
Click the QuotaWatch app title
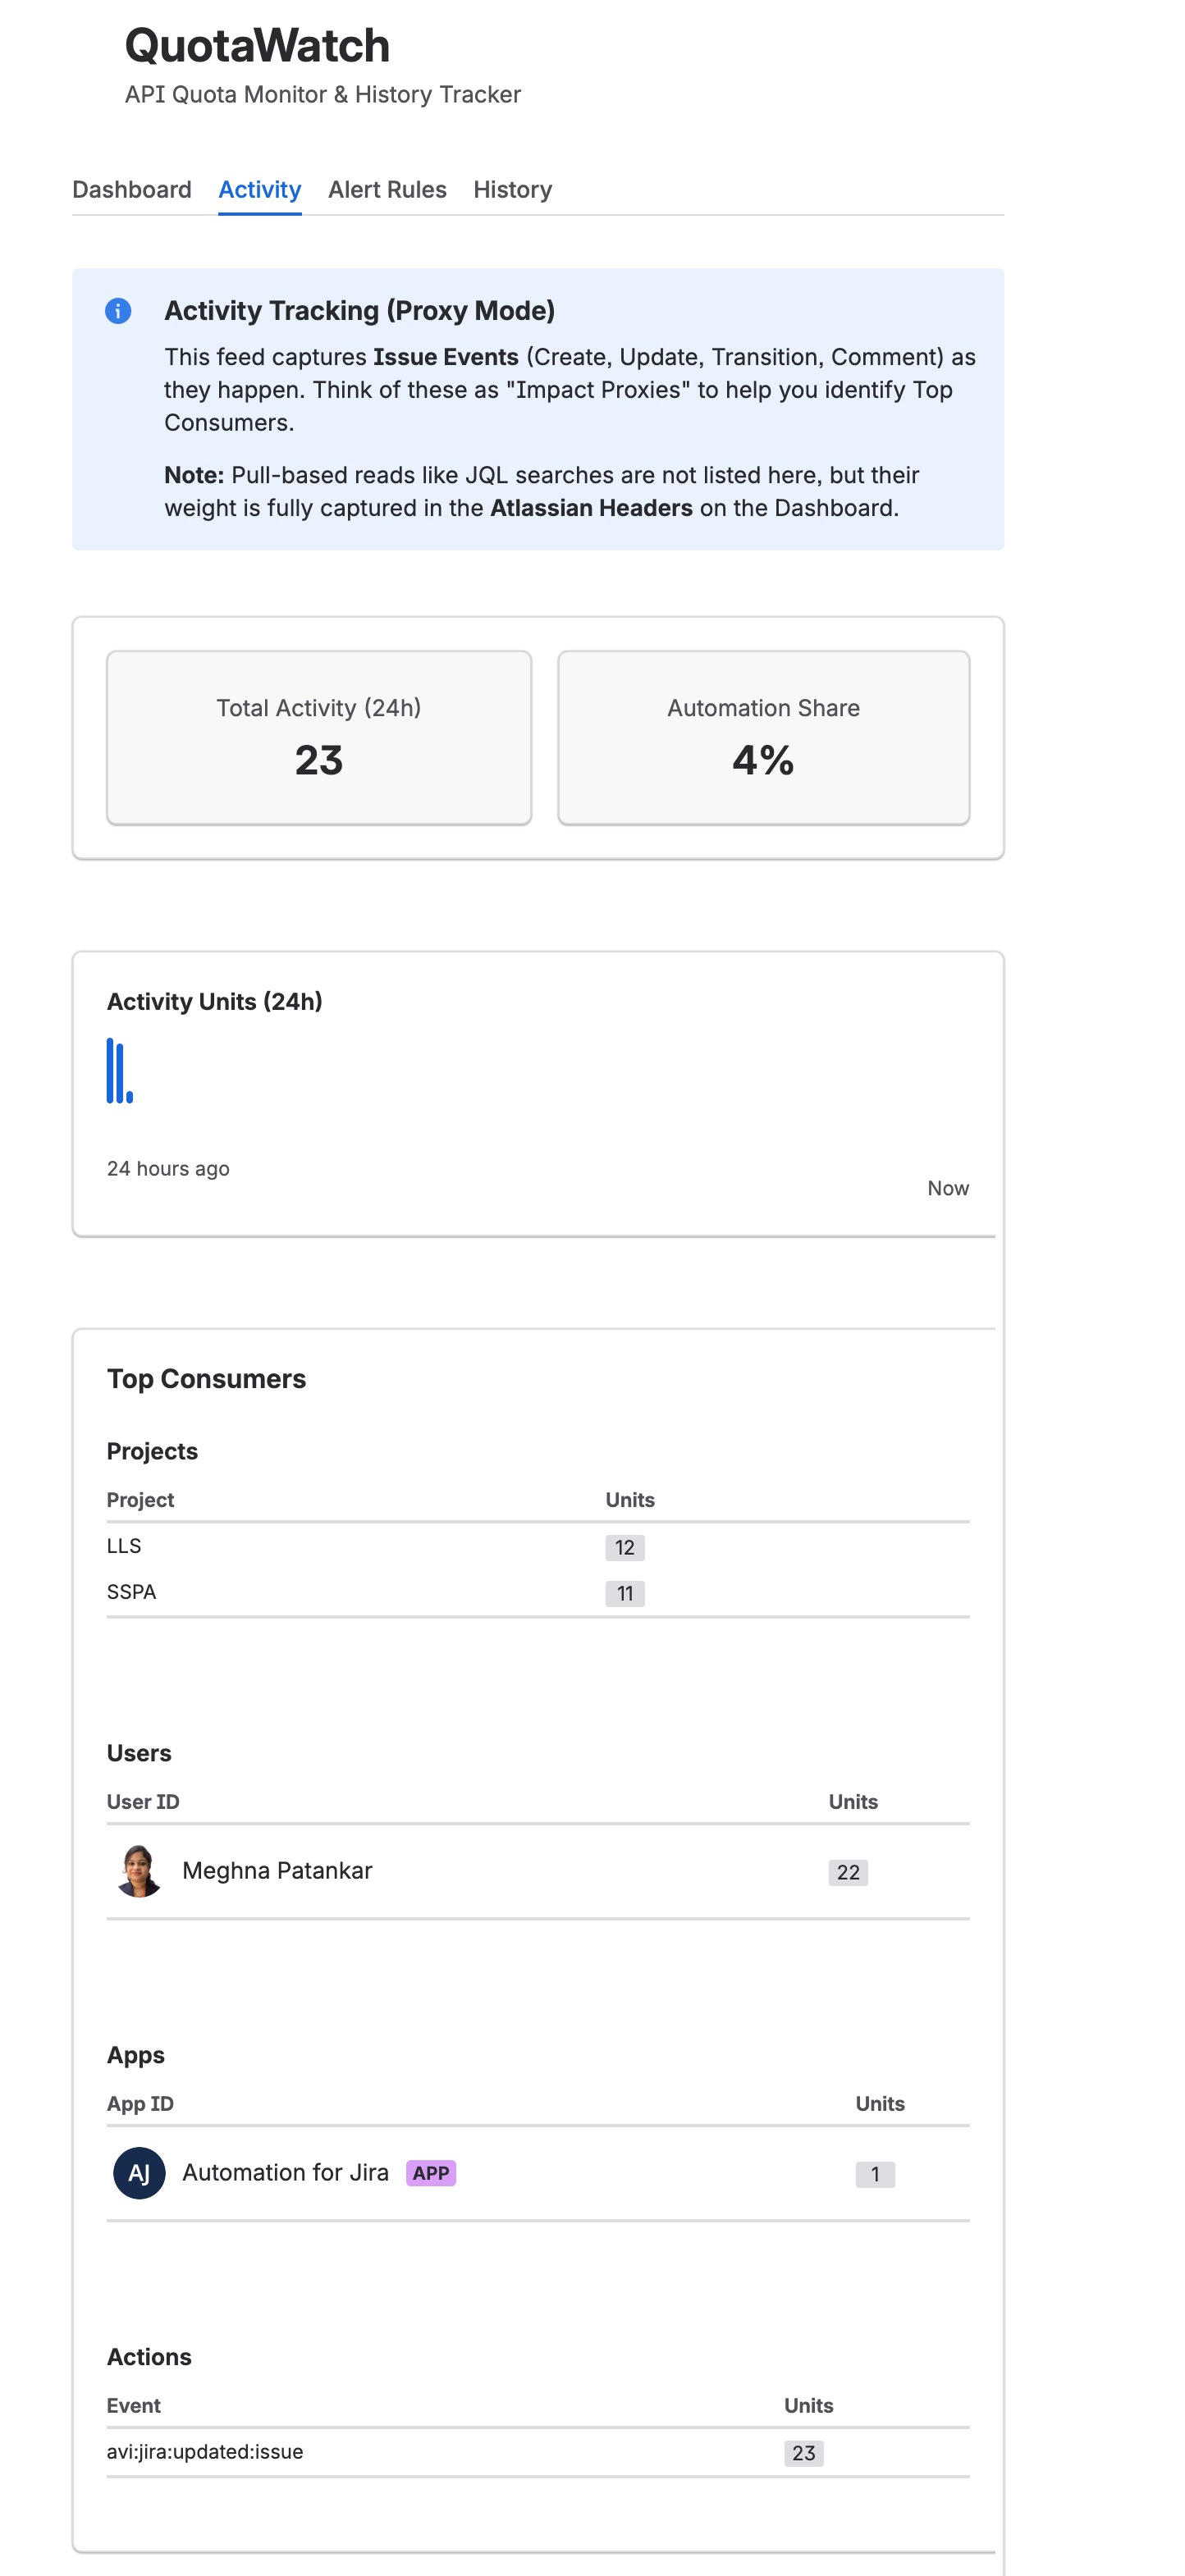pos(257,46)
